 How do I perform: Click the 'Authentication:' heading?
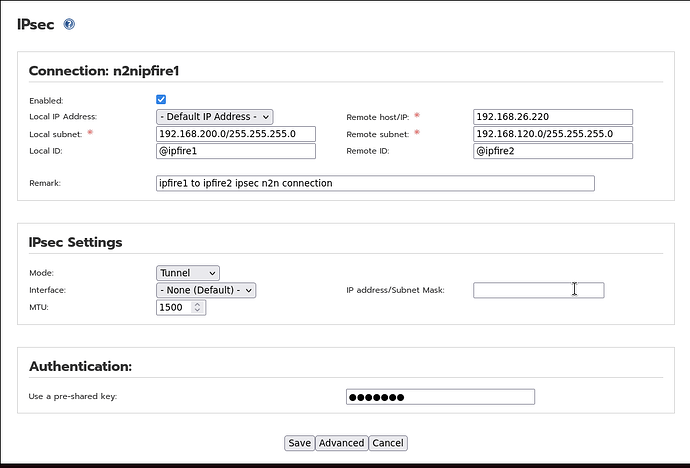tap(81, 366)
